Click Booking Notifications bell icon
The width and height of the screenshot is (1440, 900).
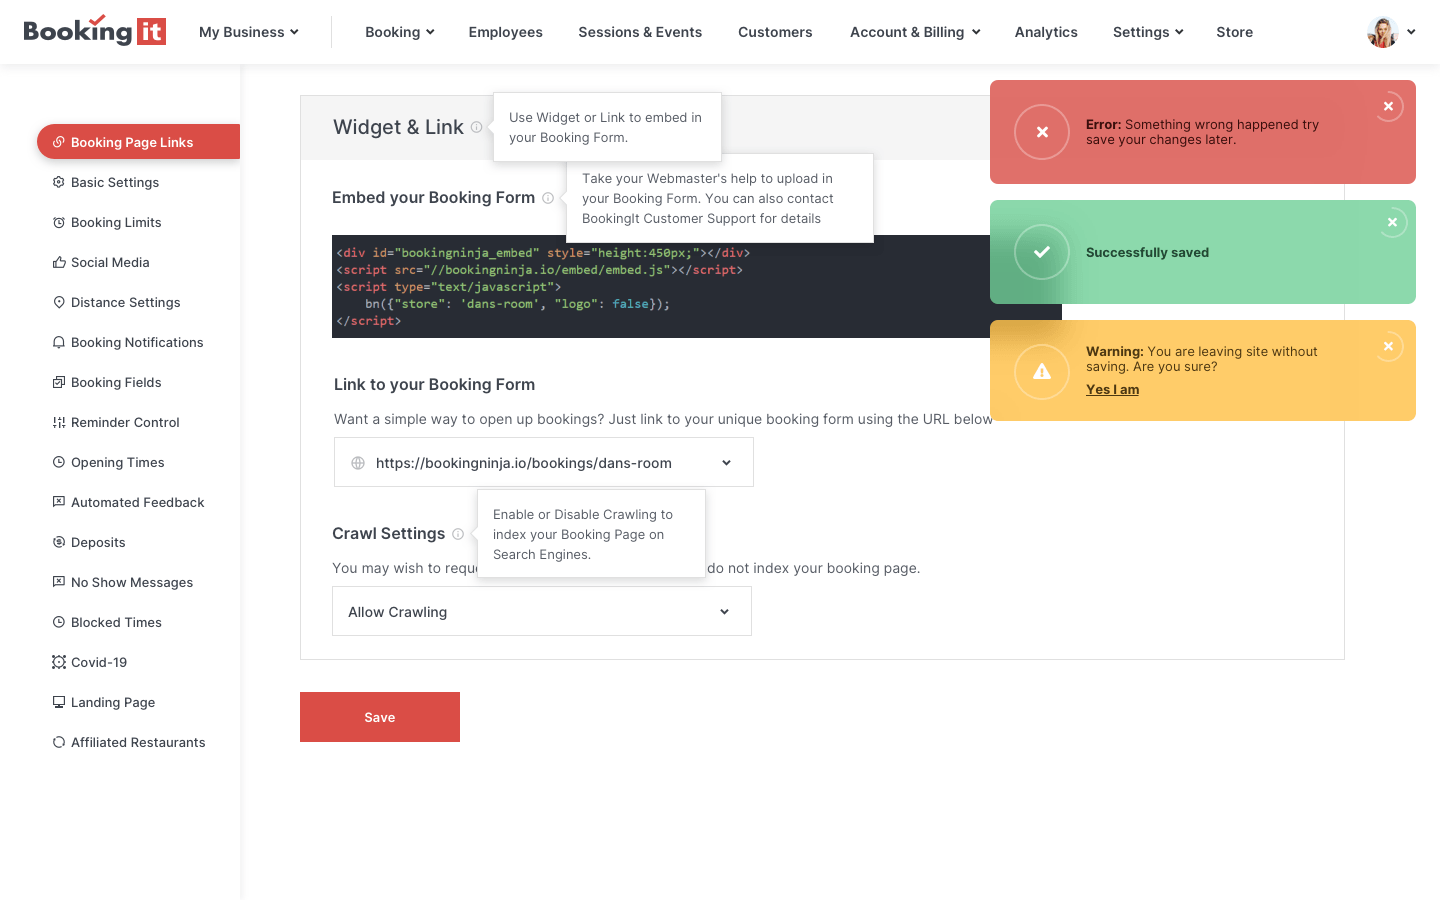(x=59, y=342)
